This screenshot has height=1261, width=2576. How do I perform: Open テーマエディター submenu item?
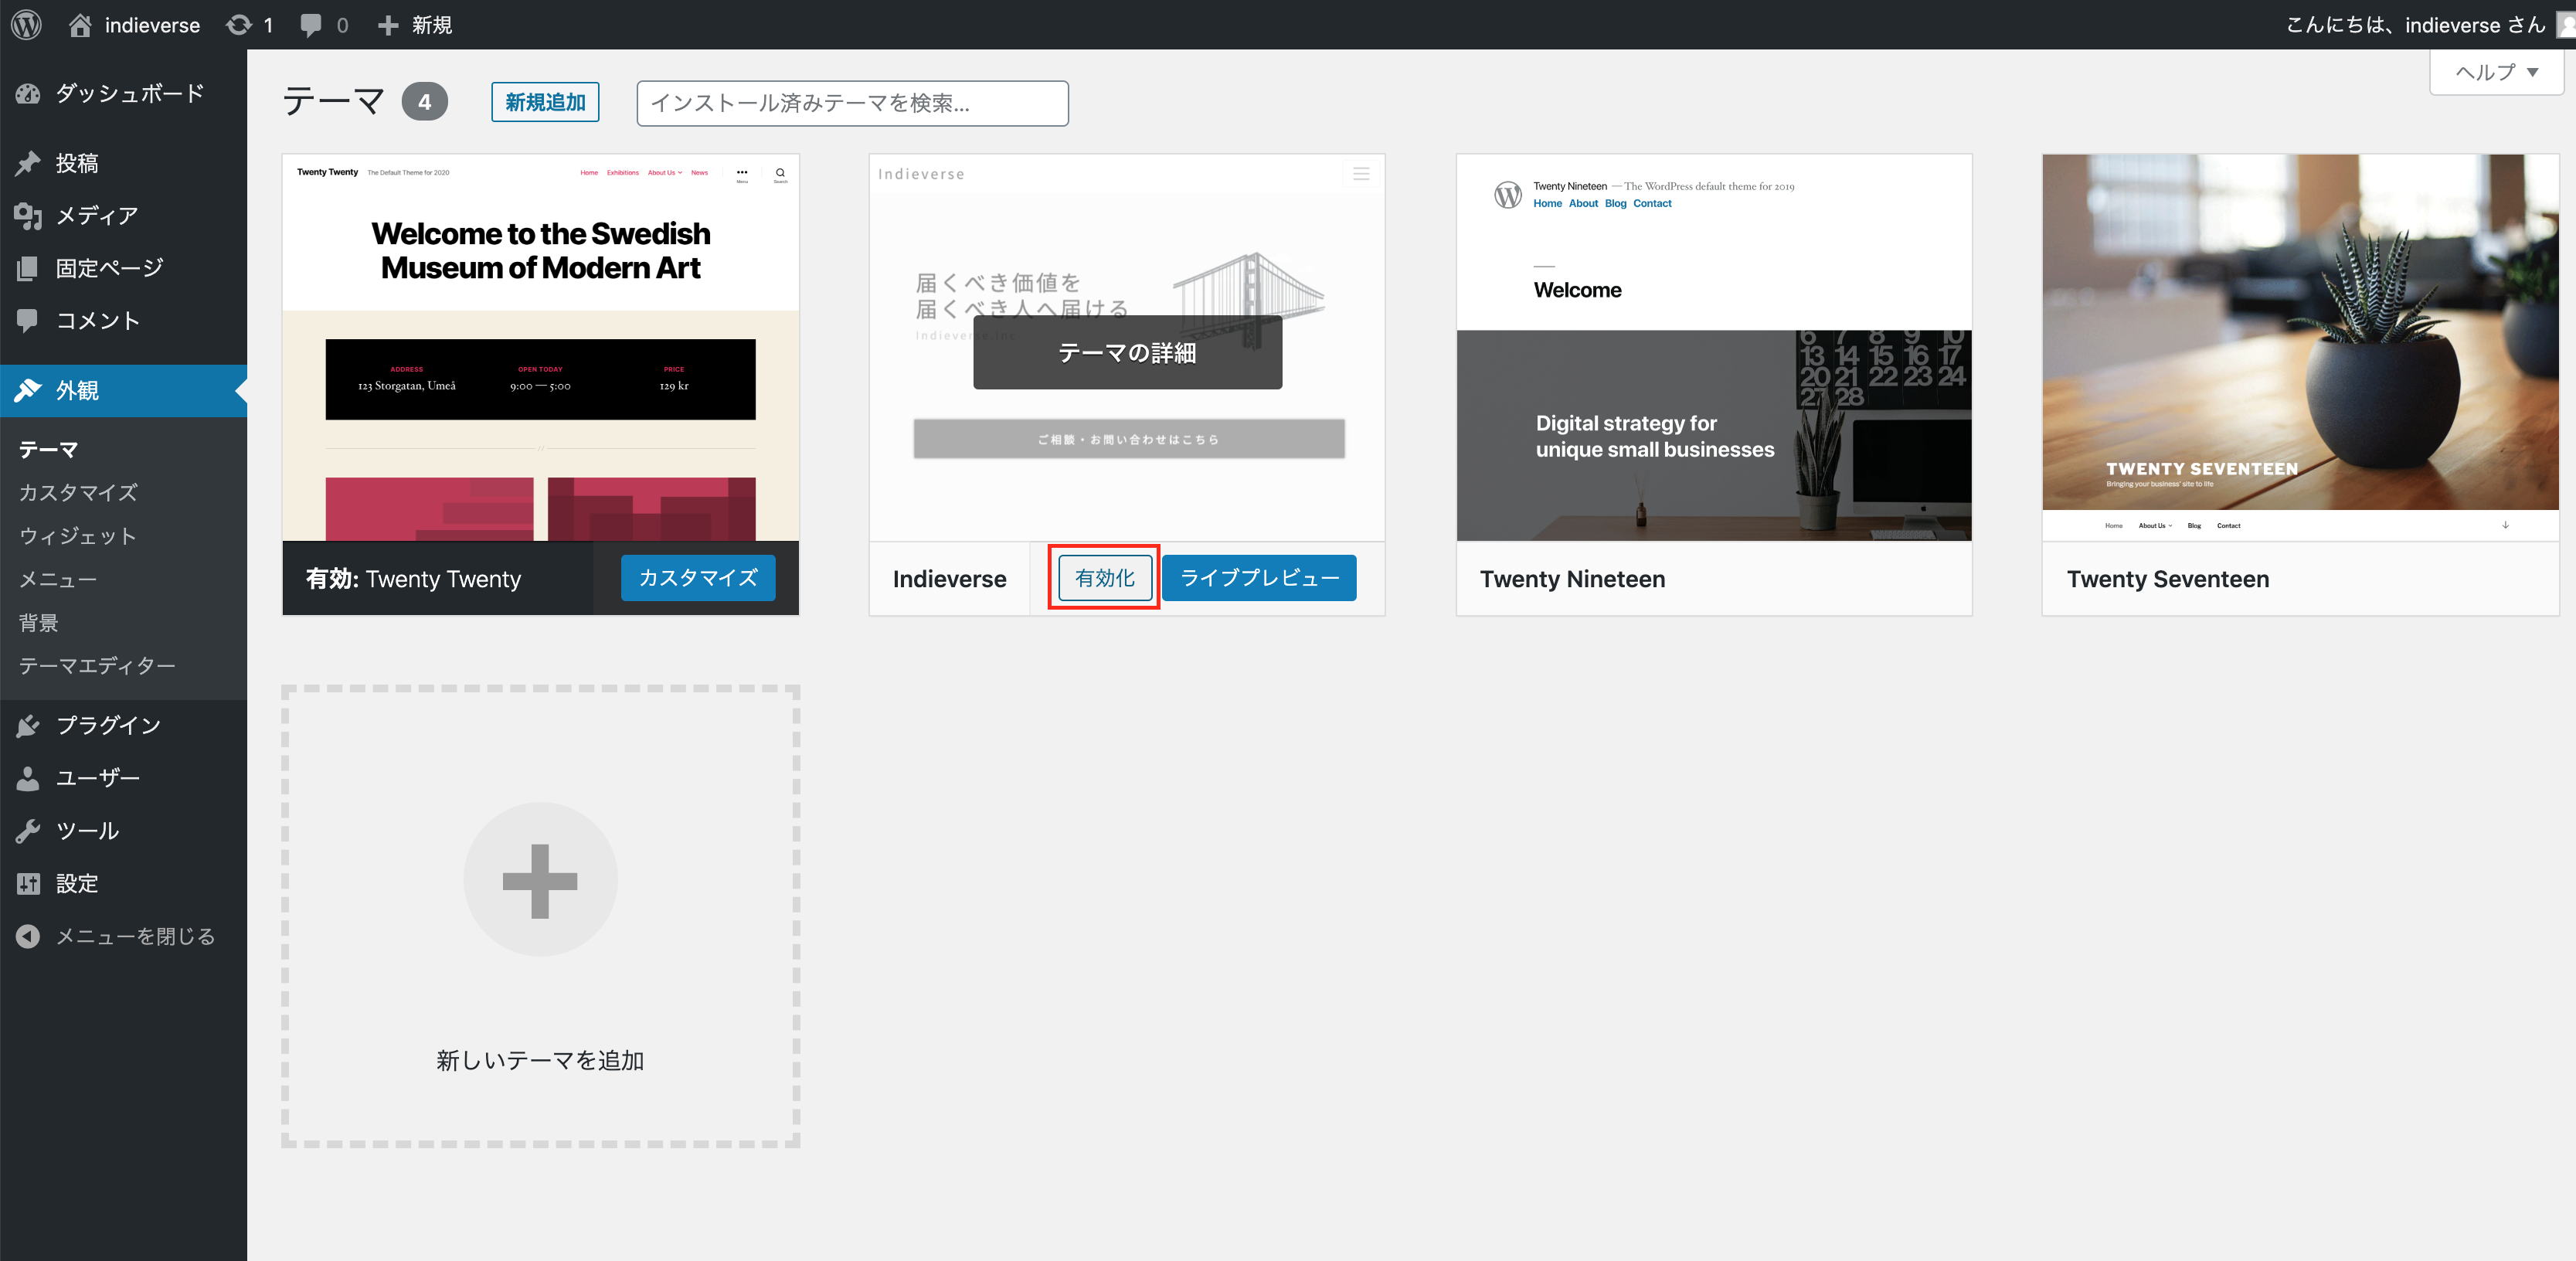click(x=97, y=665)
